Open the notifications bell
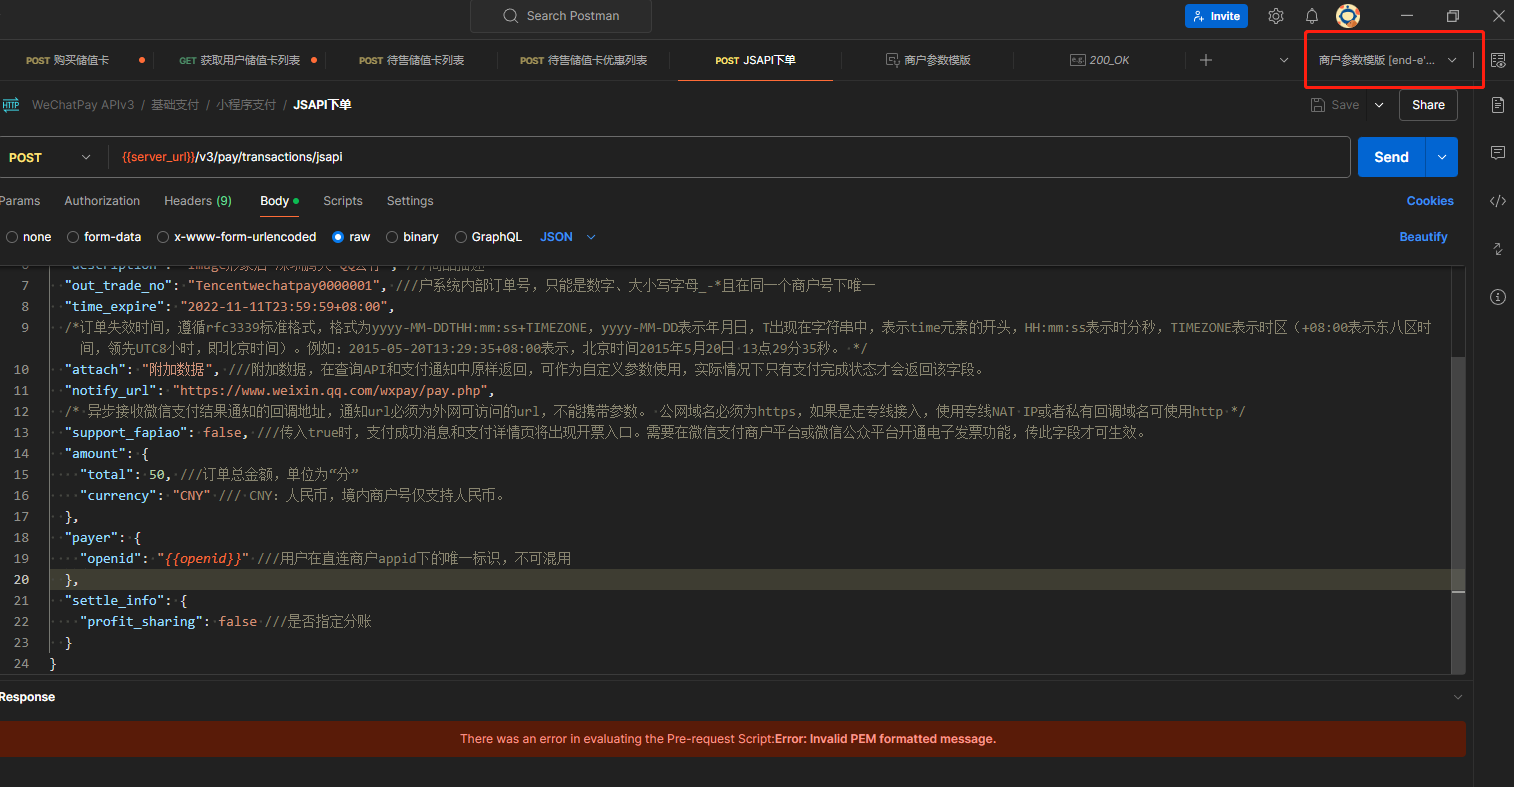1514x787 pixels. (1312, 16)
